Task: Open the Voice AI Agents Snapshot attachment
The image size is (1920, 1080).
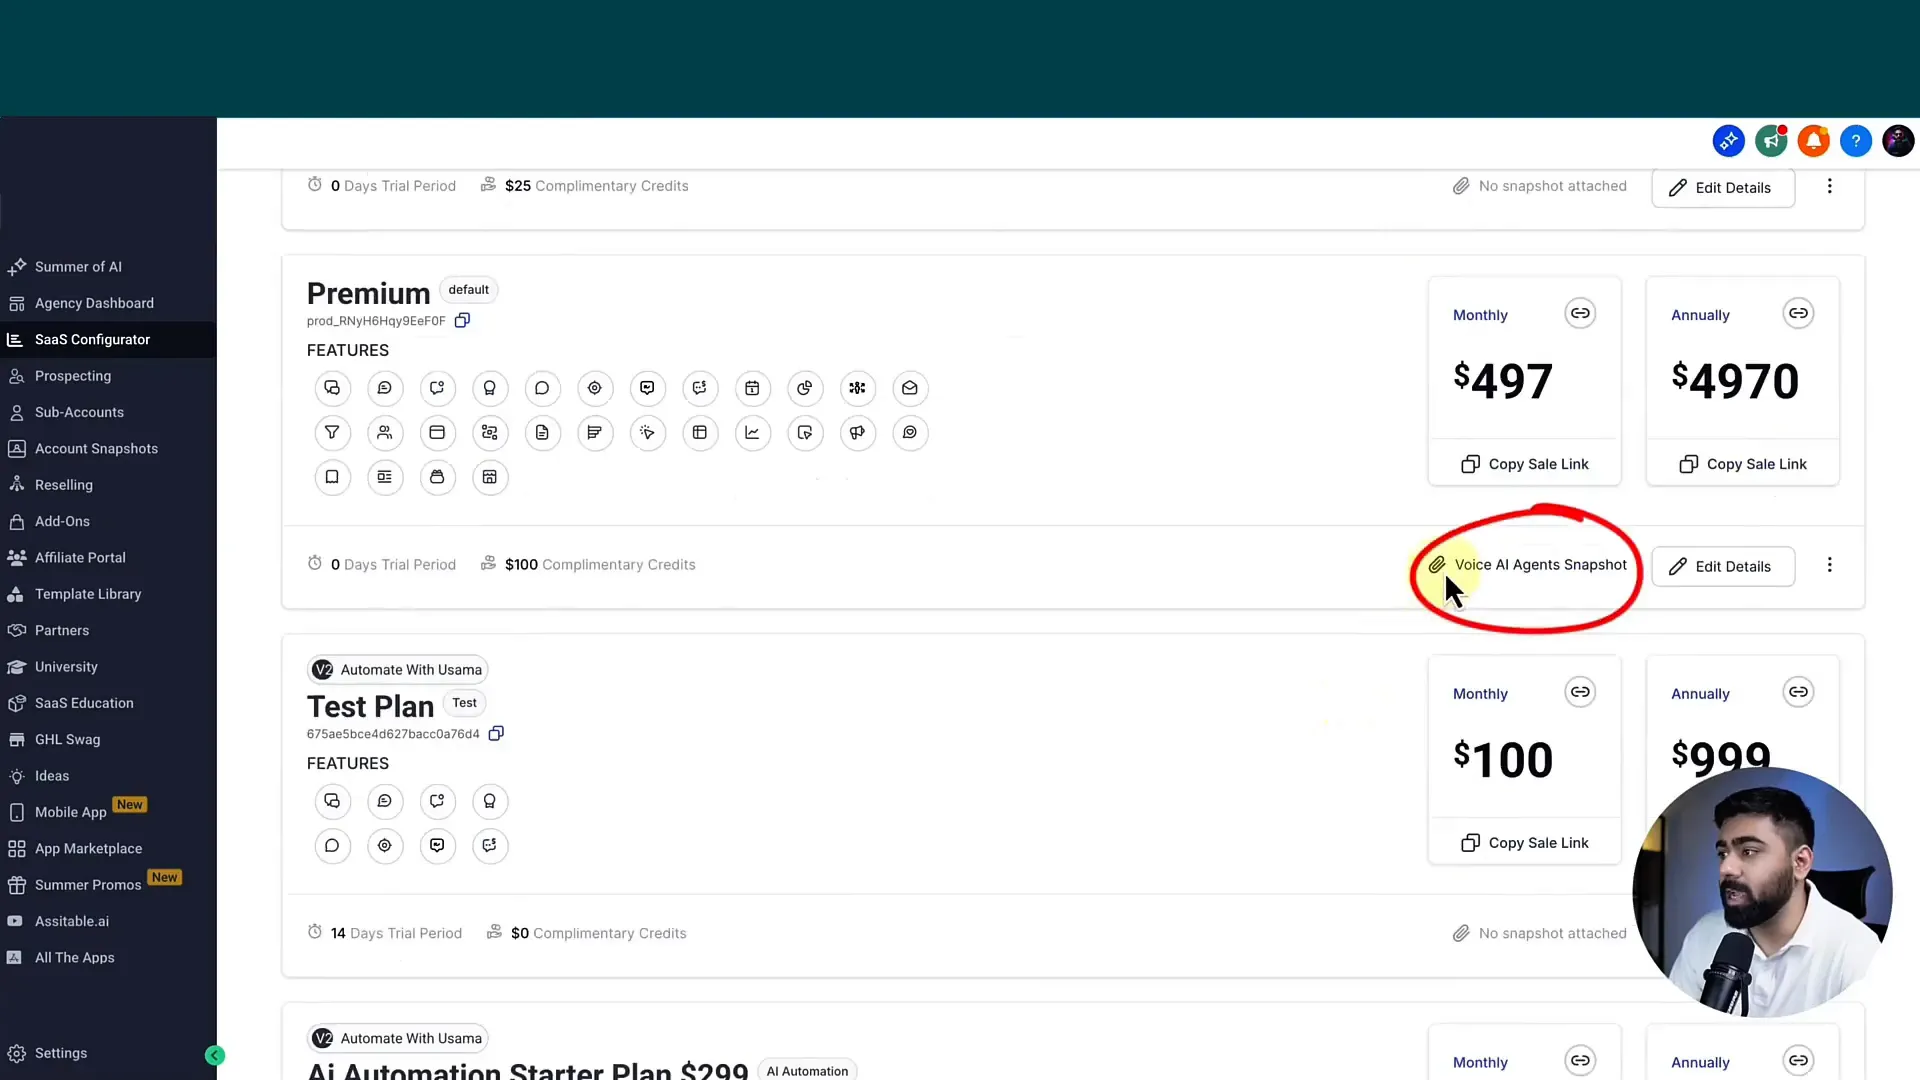Action: click(1527, 565)
